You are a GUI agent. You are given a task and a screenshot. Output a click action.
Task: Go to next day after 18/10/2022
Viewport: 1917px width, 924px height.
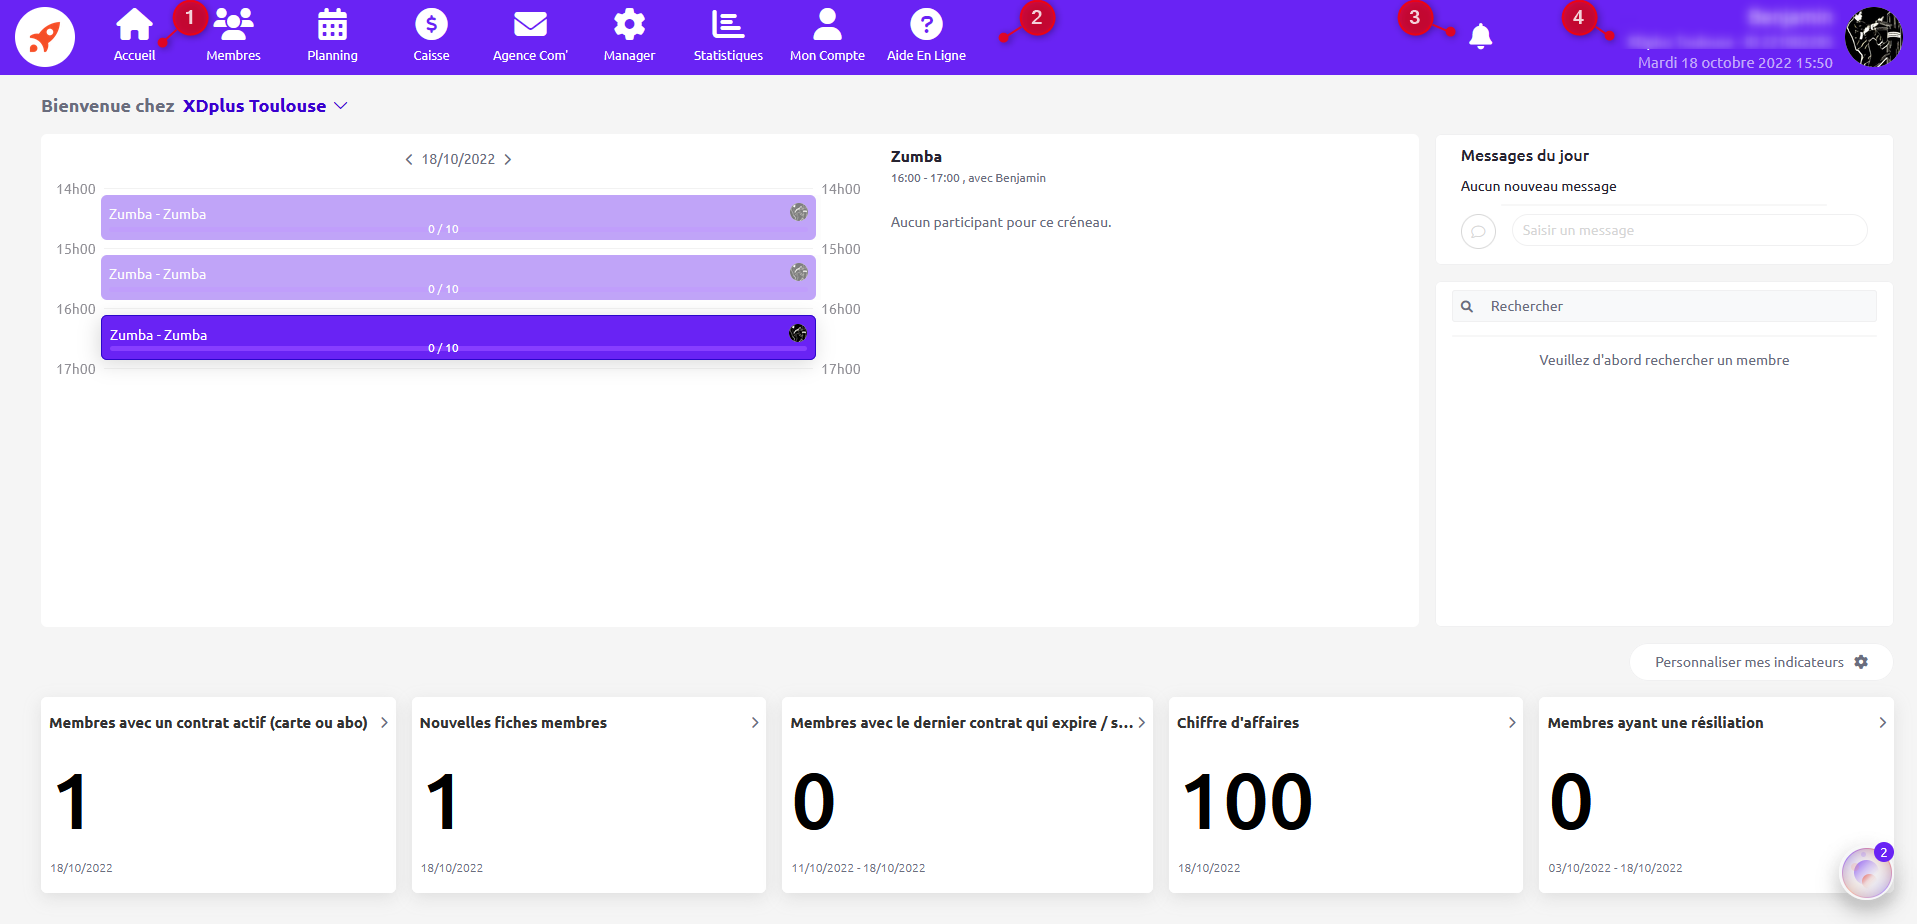click(x=508, y=160)
